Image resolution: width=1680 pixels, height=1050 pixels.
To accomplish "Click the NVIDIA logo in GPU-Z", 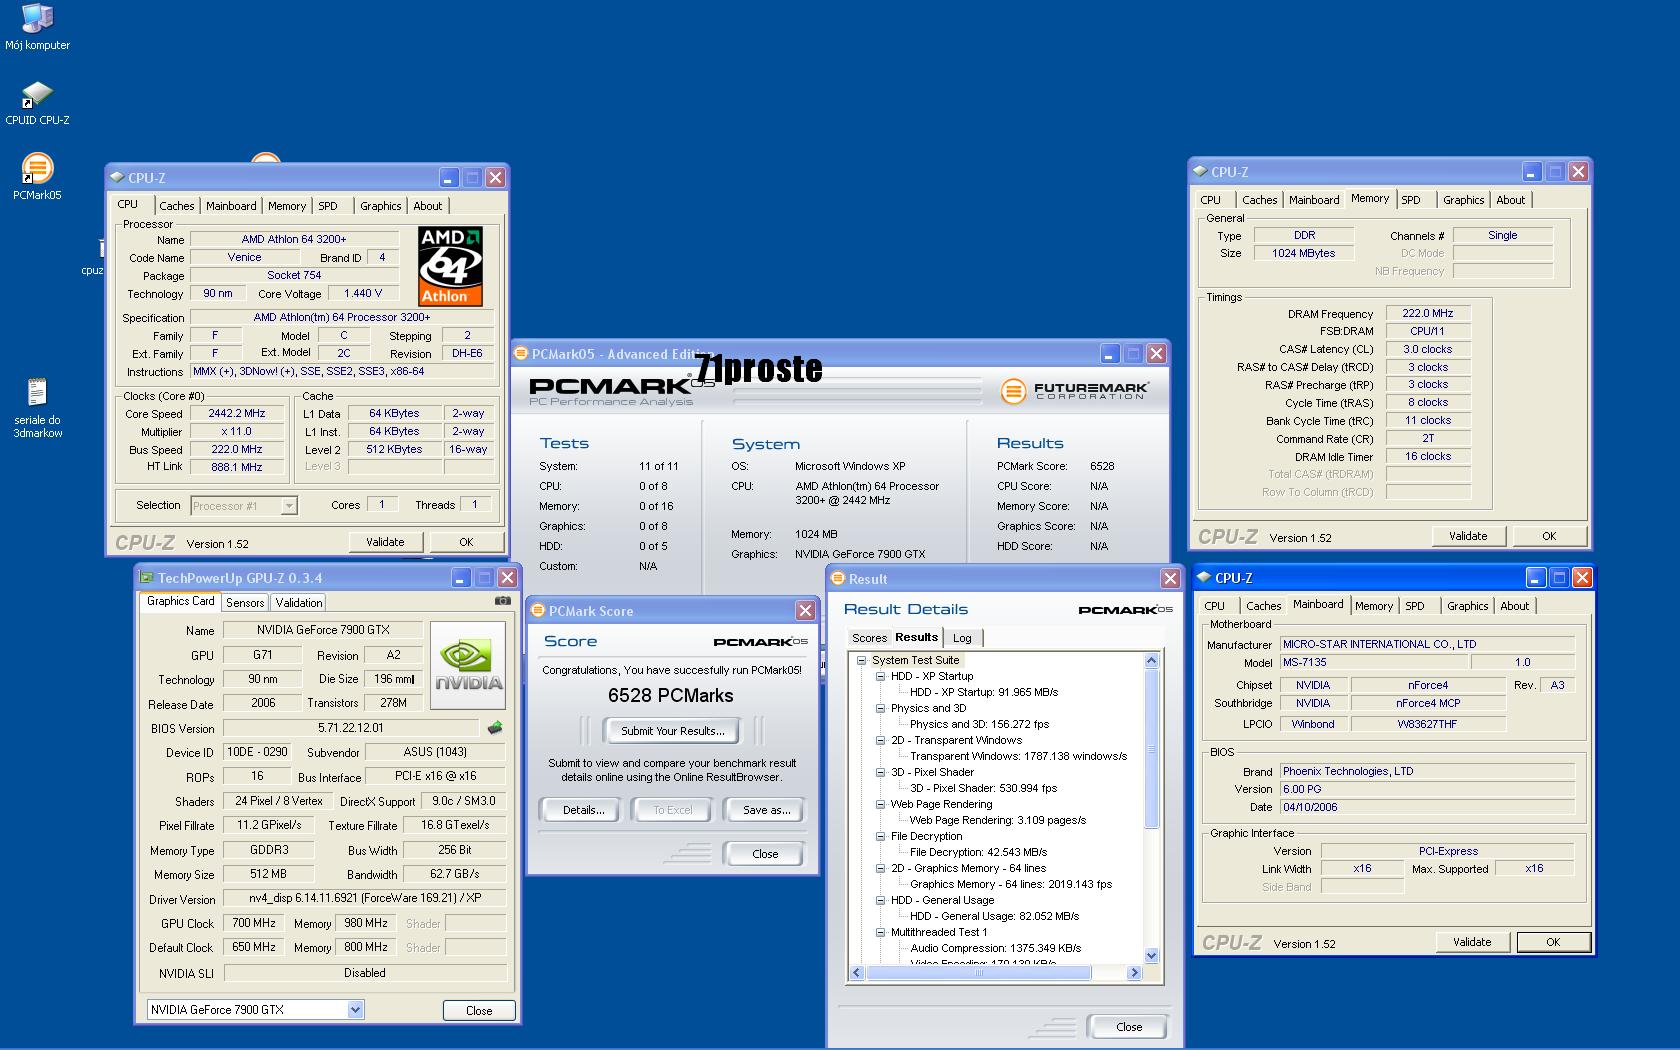I will (467, 665).
